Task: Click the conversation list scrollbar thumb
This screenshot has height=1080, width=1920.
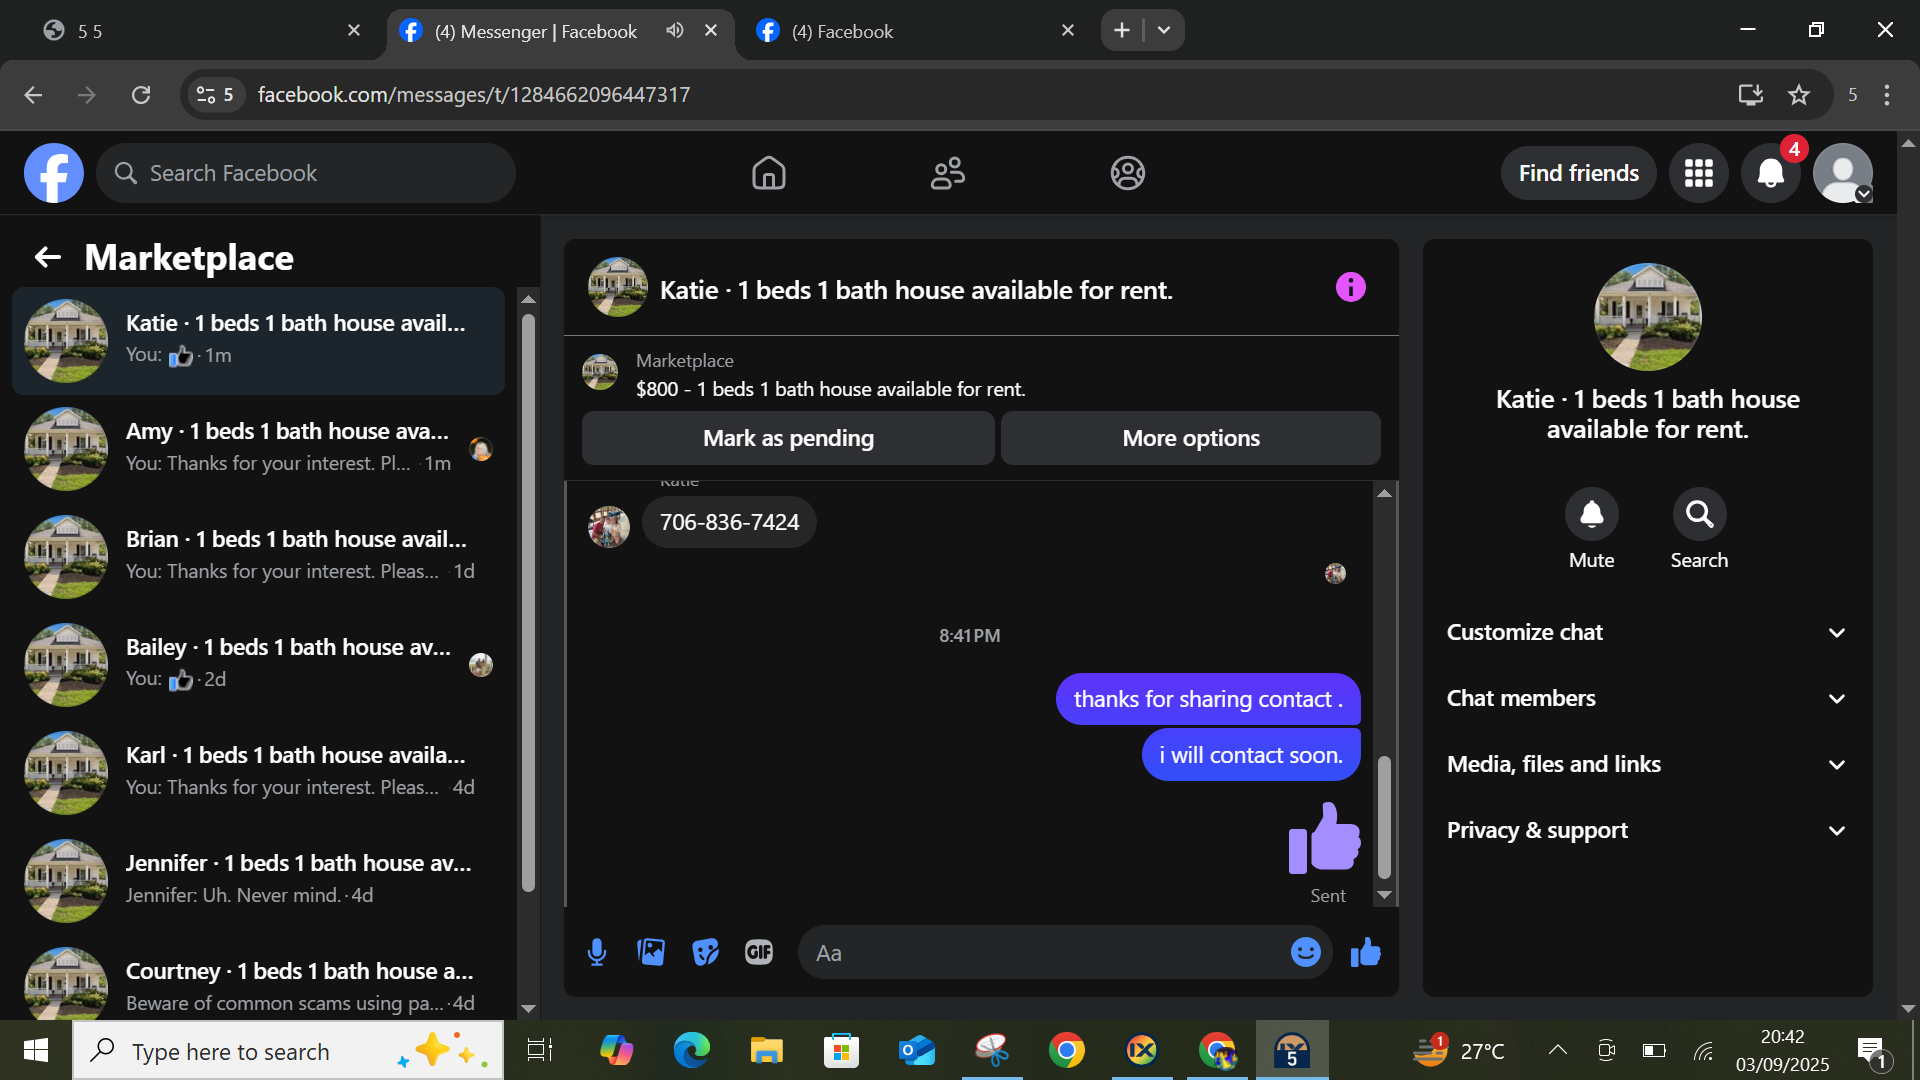Action: [x=528, y=603]
